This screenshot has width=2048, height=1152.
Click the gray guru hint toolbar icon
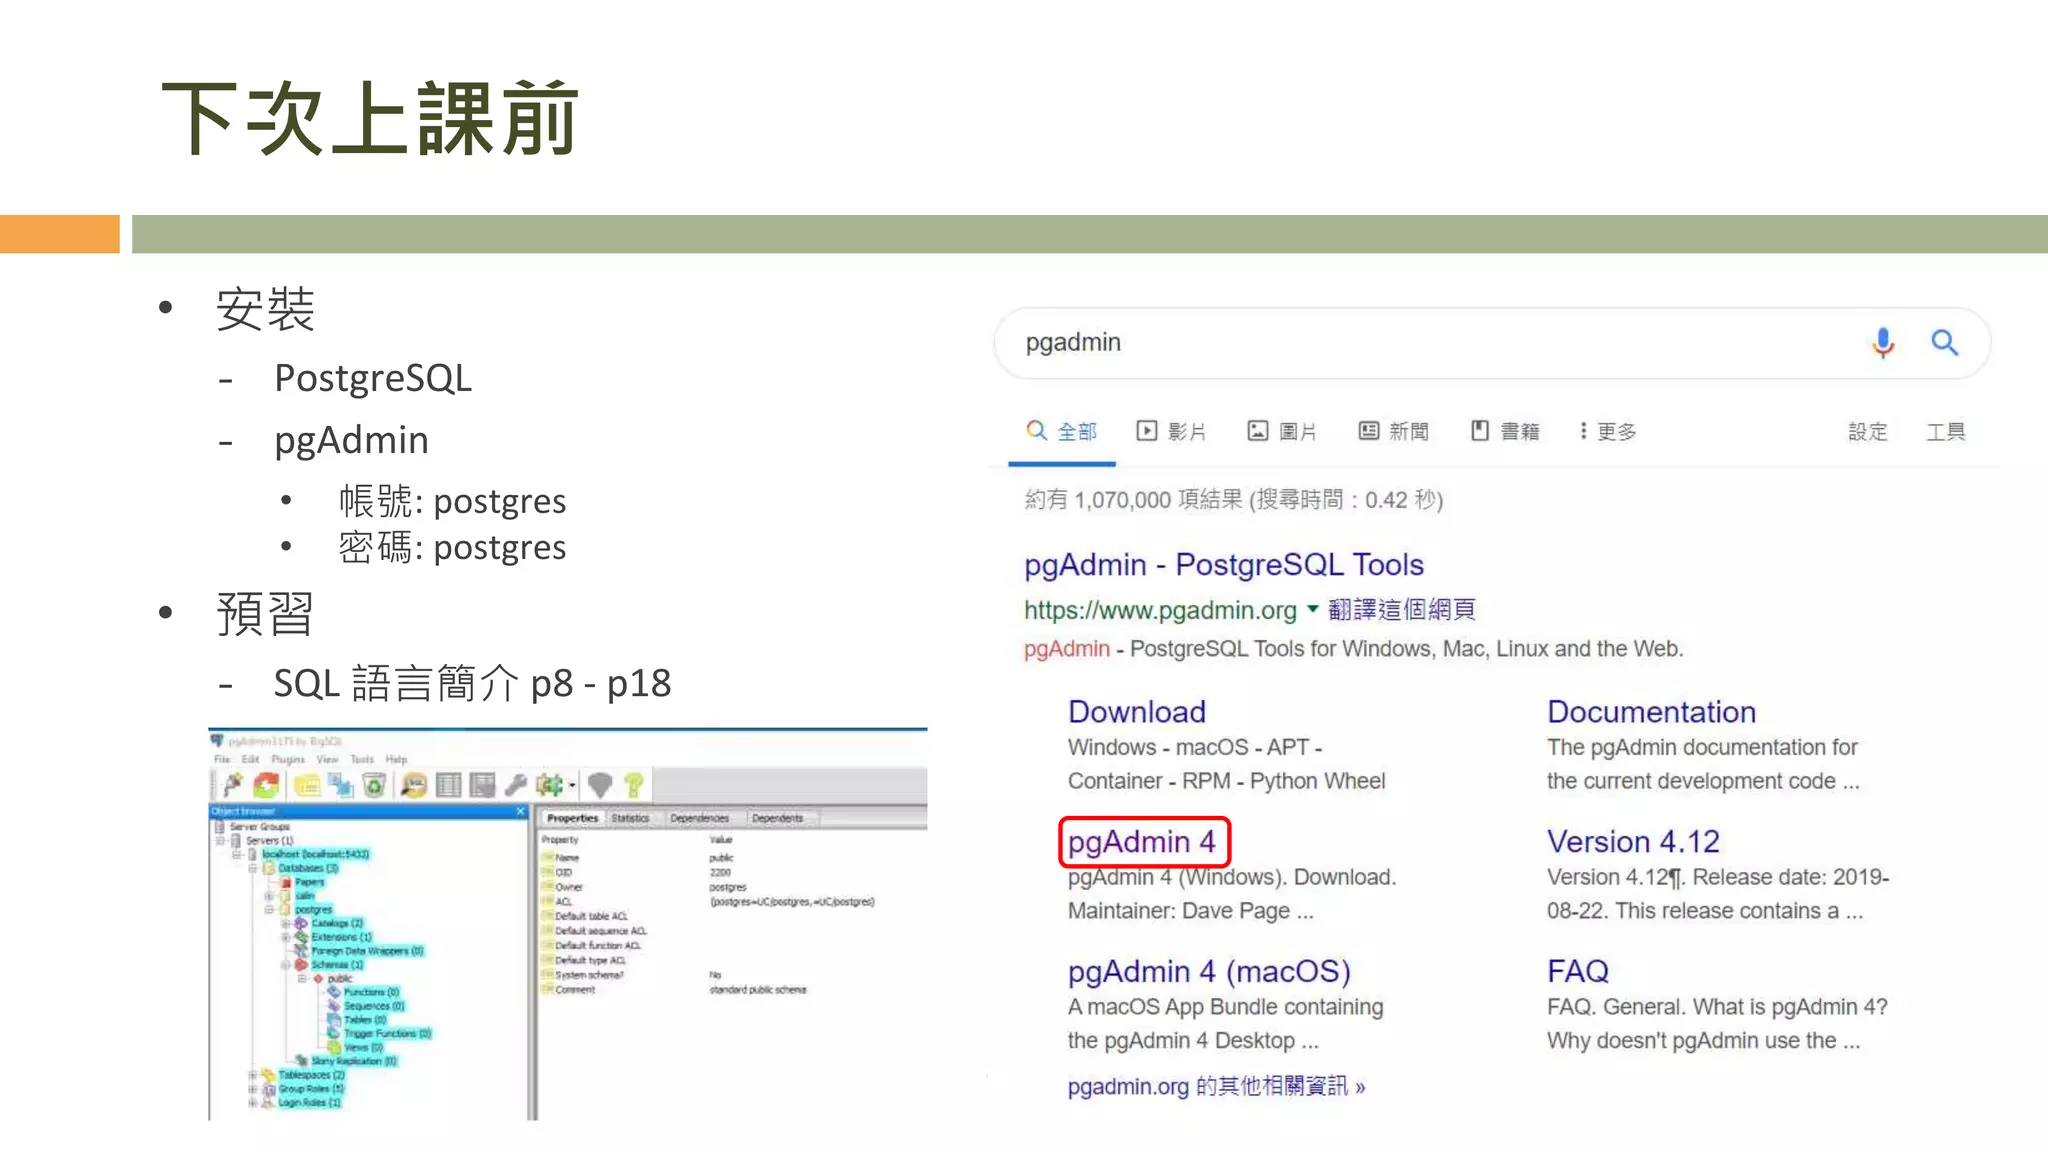tap(600, 785)
